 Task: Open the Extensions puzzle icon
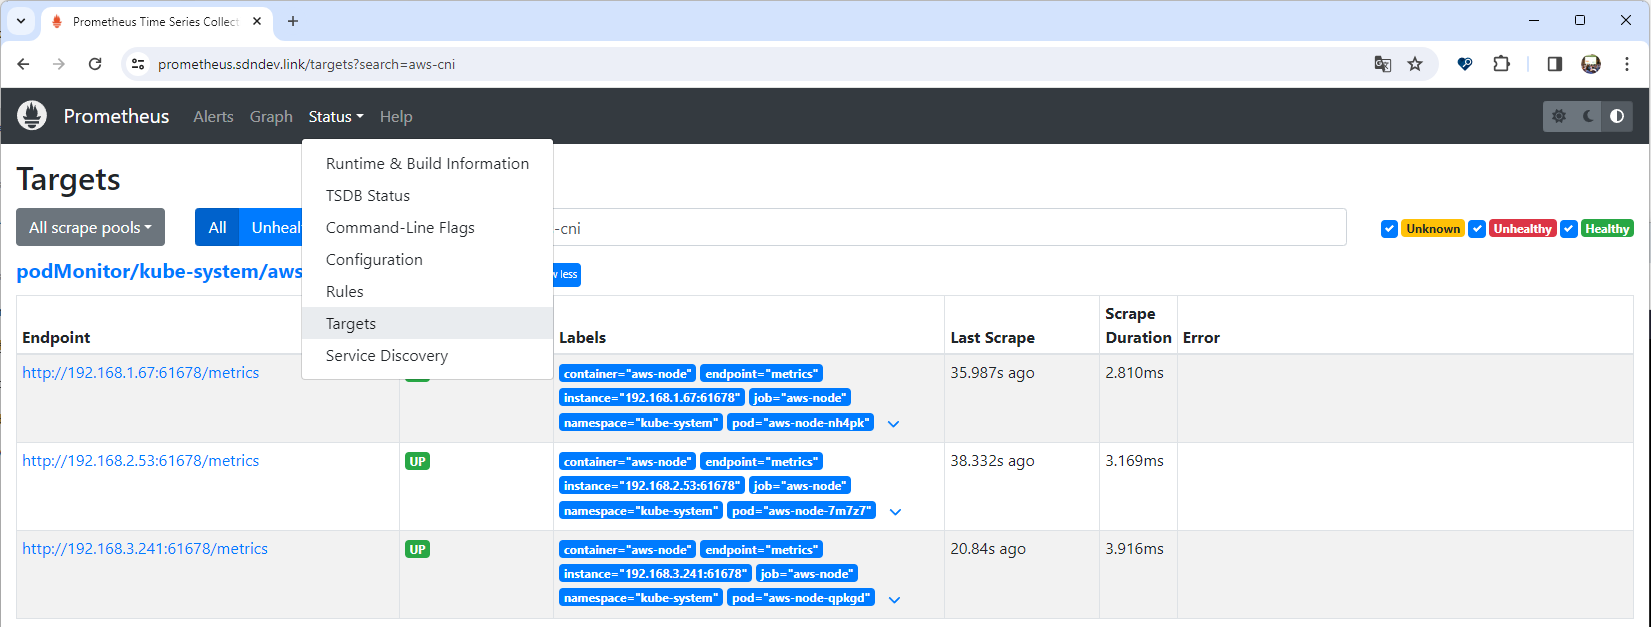[1501, 64]
